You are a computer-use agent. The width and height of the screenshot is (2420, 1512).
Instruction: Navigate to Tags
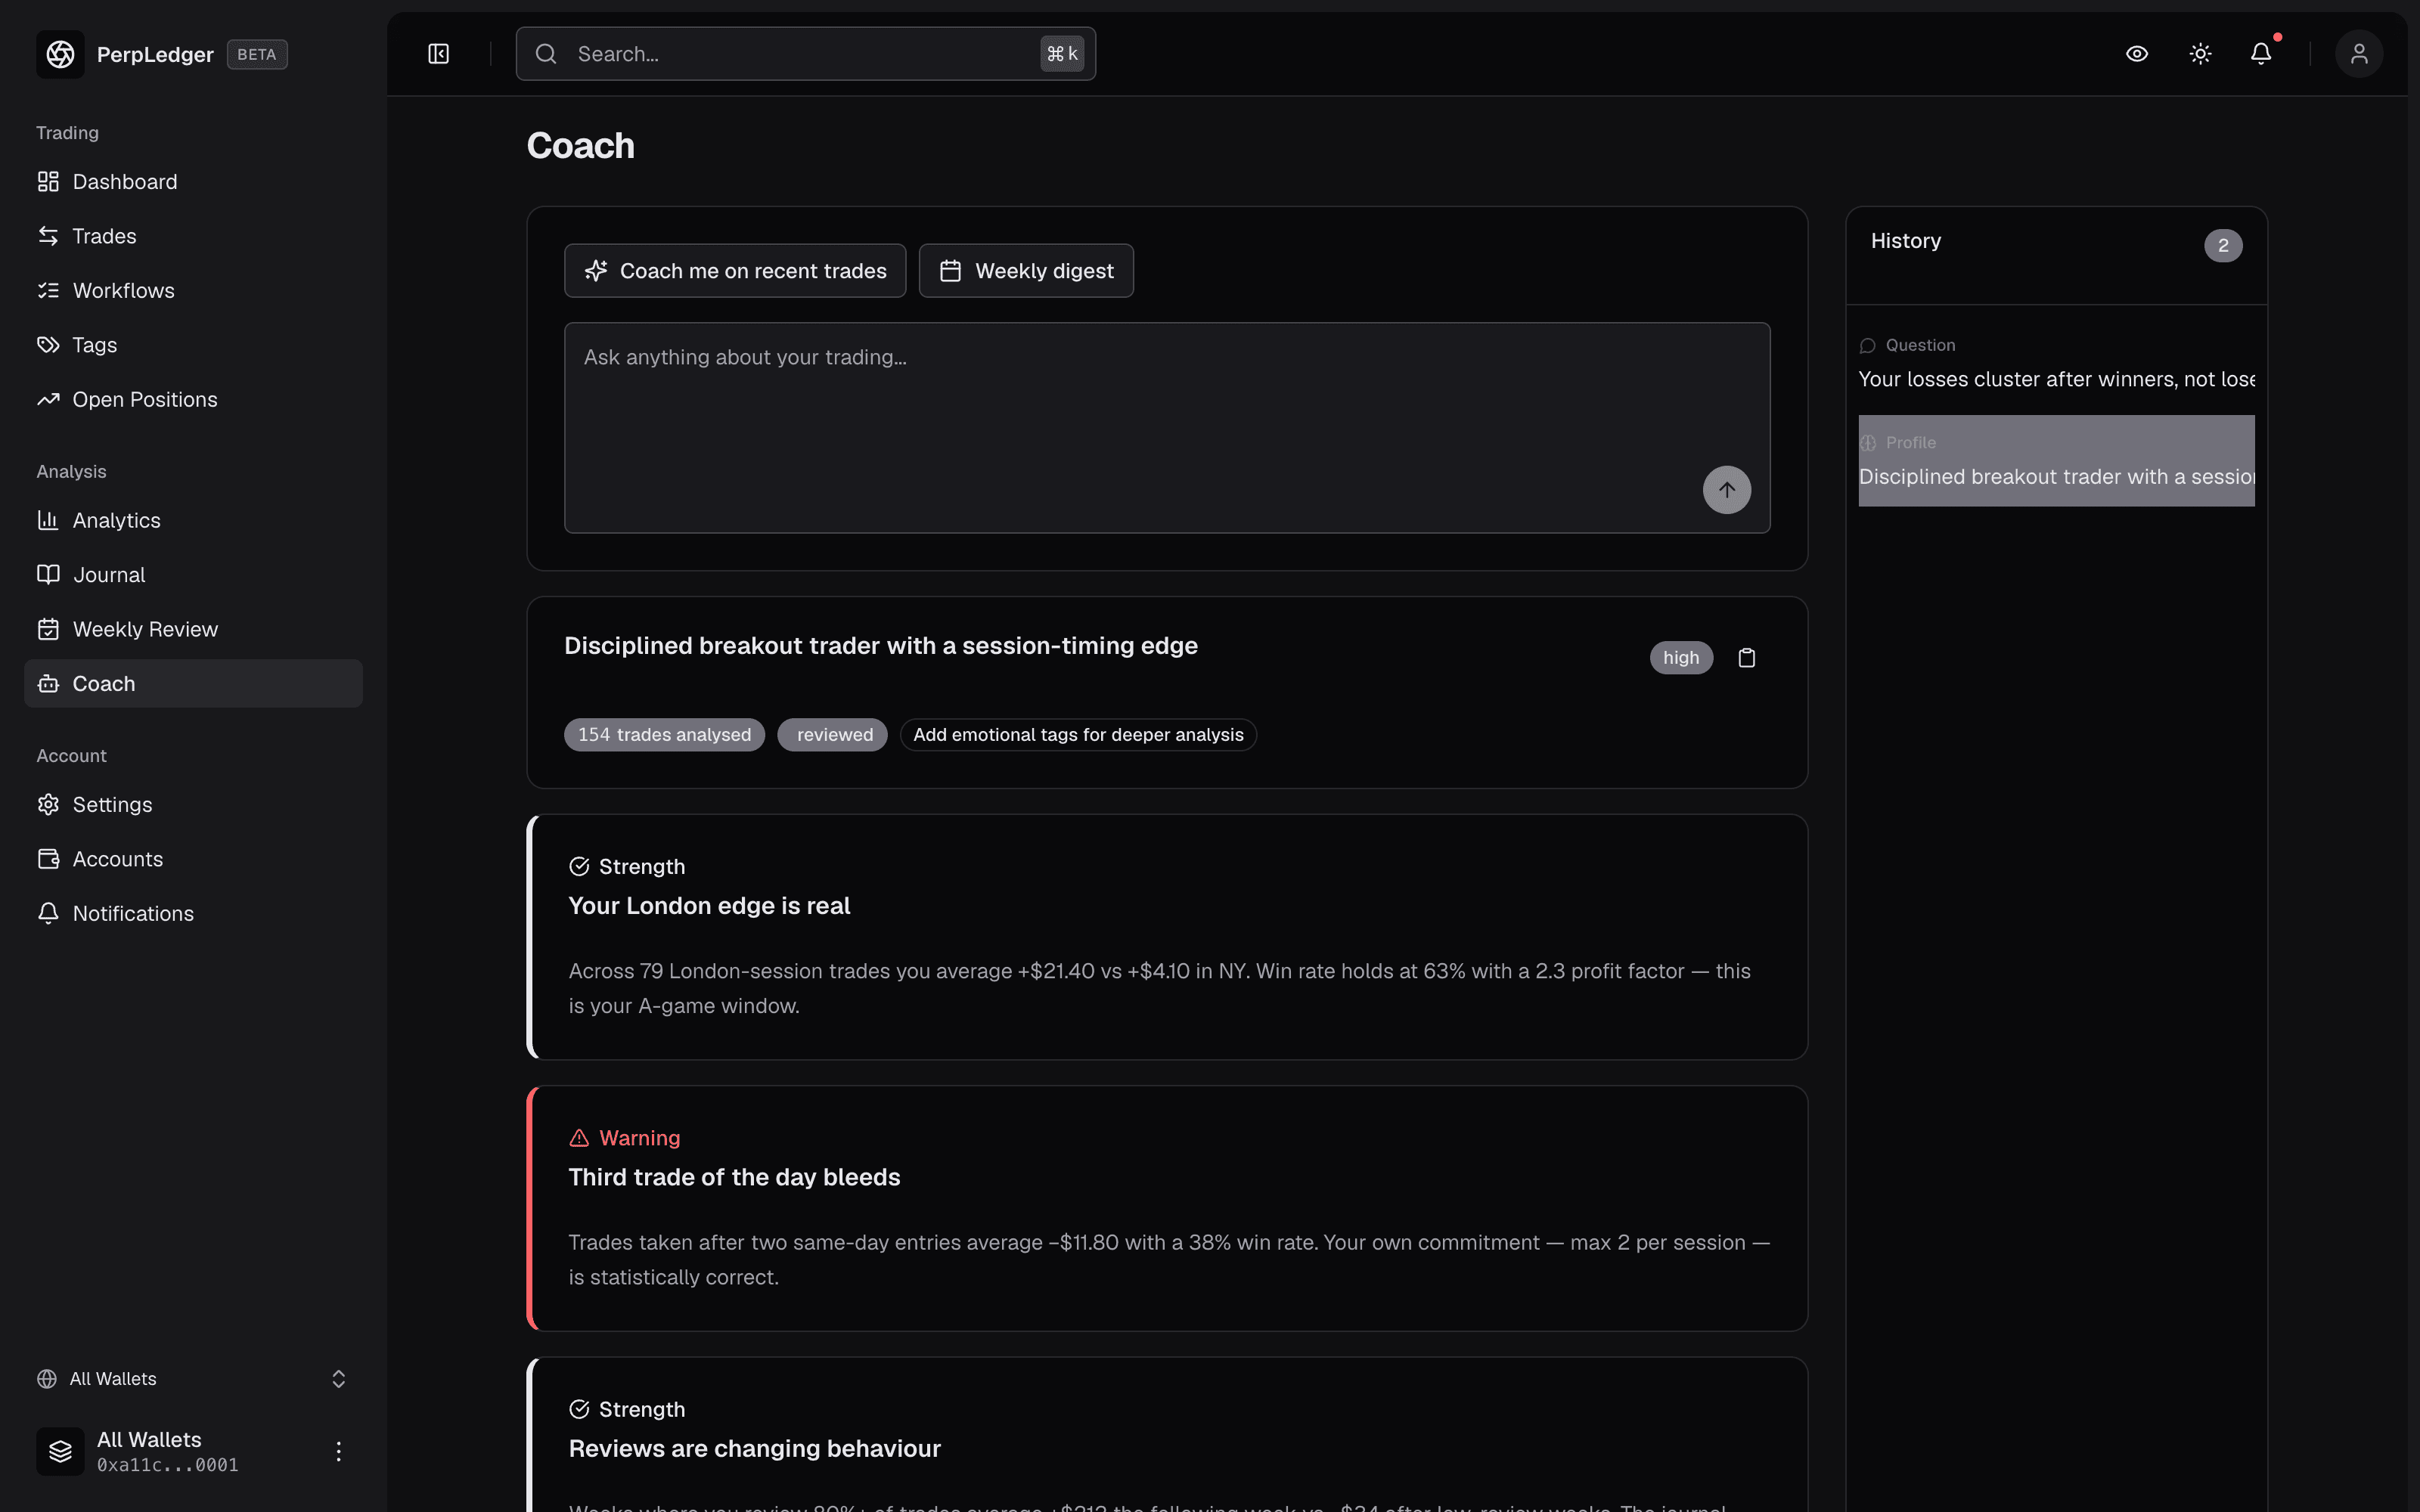(x=193, y=345)
